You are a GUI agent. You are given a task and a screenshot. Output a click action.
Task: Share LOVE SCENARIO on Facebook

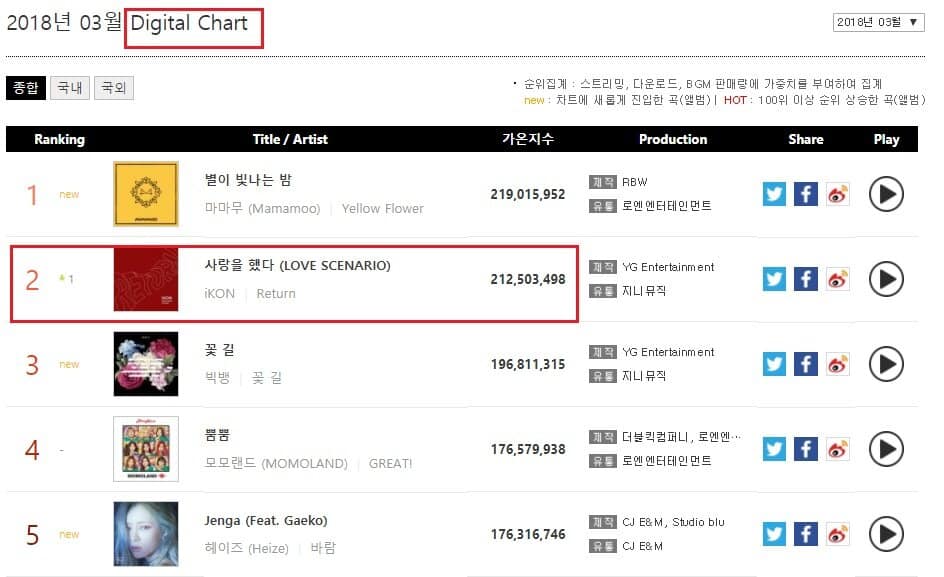click(806, 279)
